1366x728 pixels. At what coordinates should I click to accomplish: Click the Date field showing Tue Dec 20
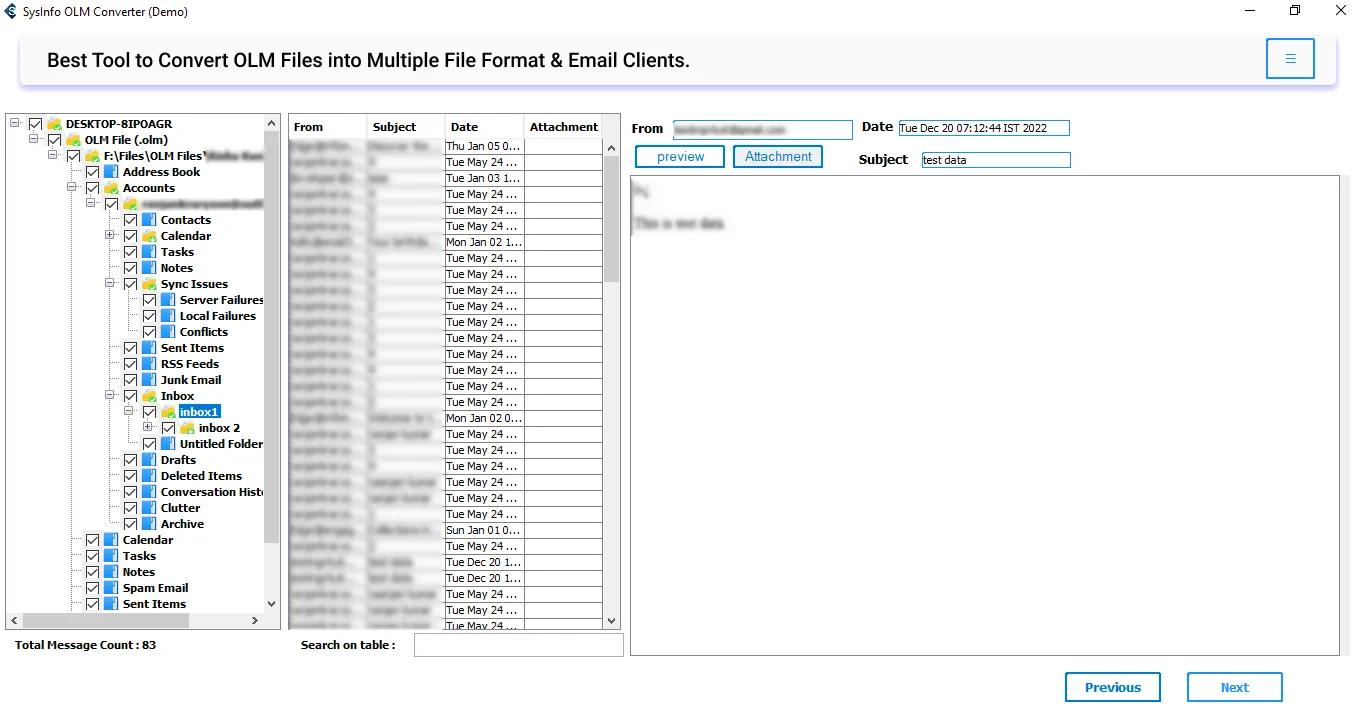(984, 128)
